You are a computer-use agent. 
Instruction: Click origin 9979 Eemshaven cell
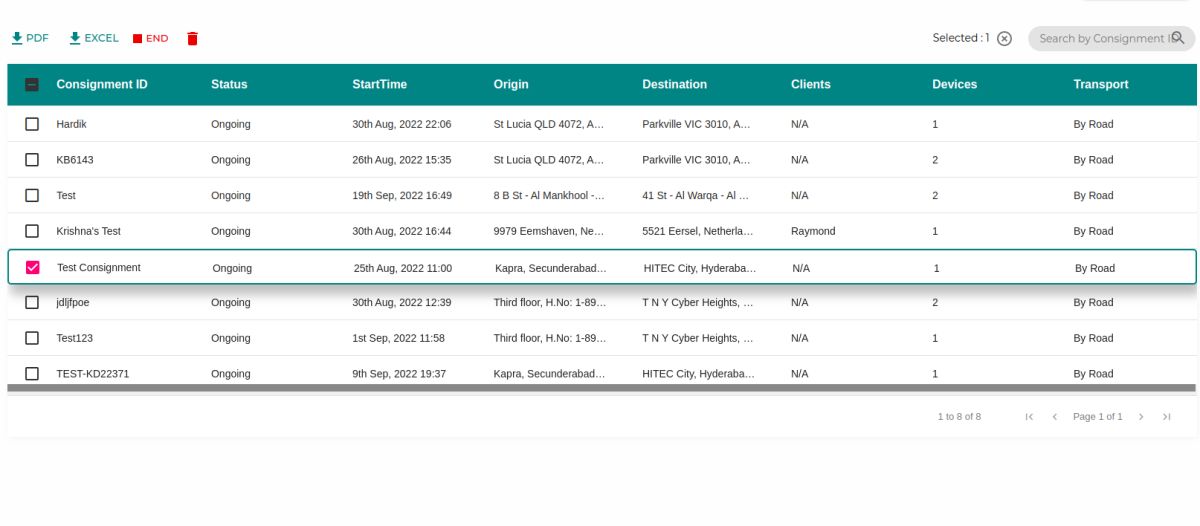[x=549, y=231]
